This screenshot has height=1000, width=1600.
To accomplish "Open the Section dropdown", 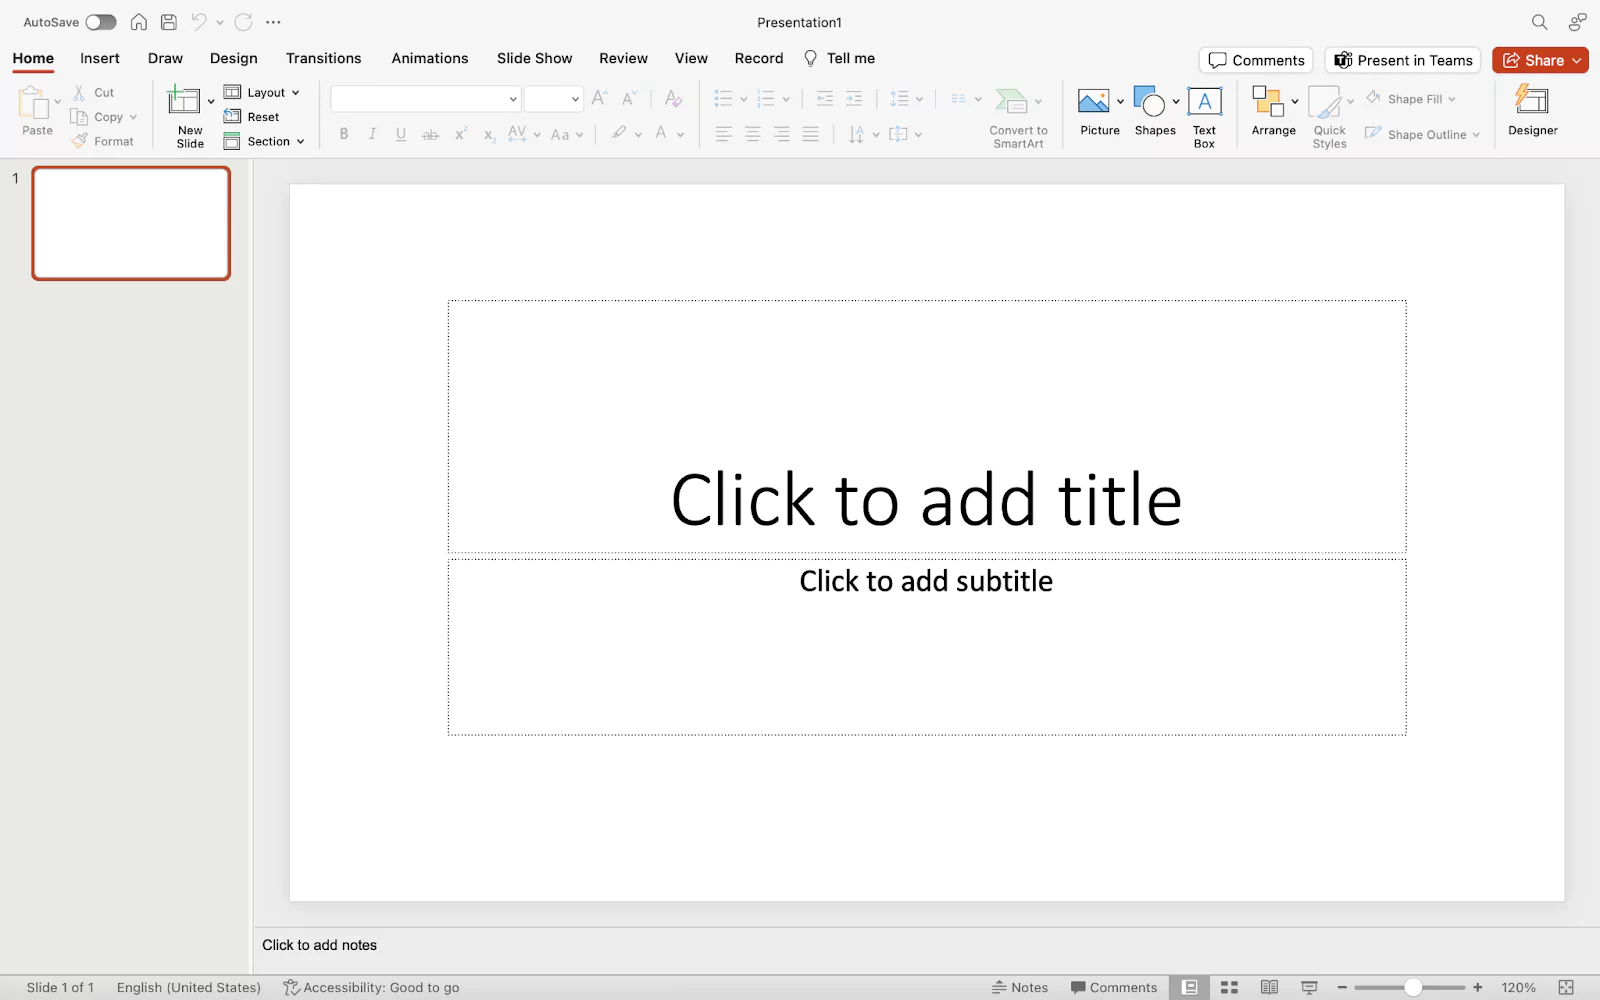I will click(264, 141).
